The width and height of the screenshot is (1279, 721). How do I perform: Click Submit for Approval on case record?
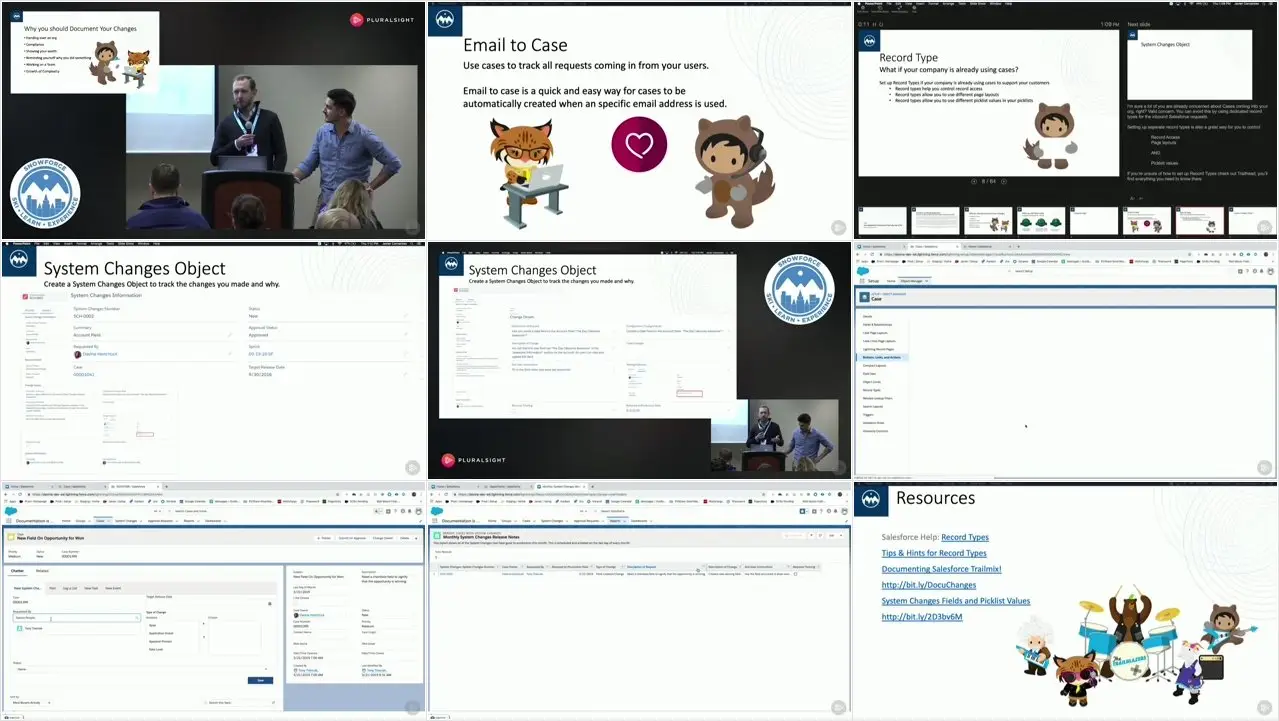pos(352,538)
